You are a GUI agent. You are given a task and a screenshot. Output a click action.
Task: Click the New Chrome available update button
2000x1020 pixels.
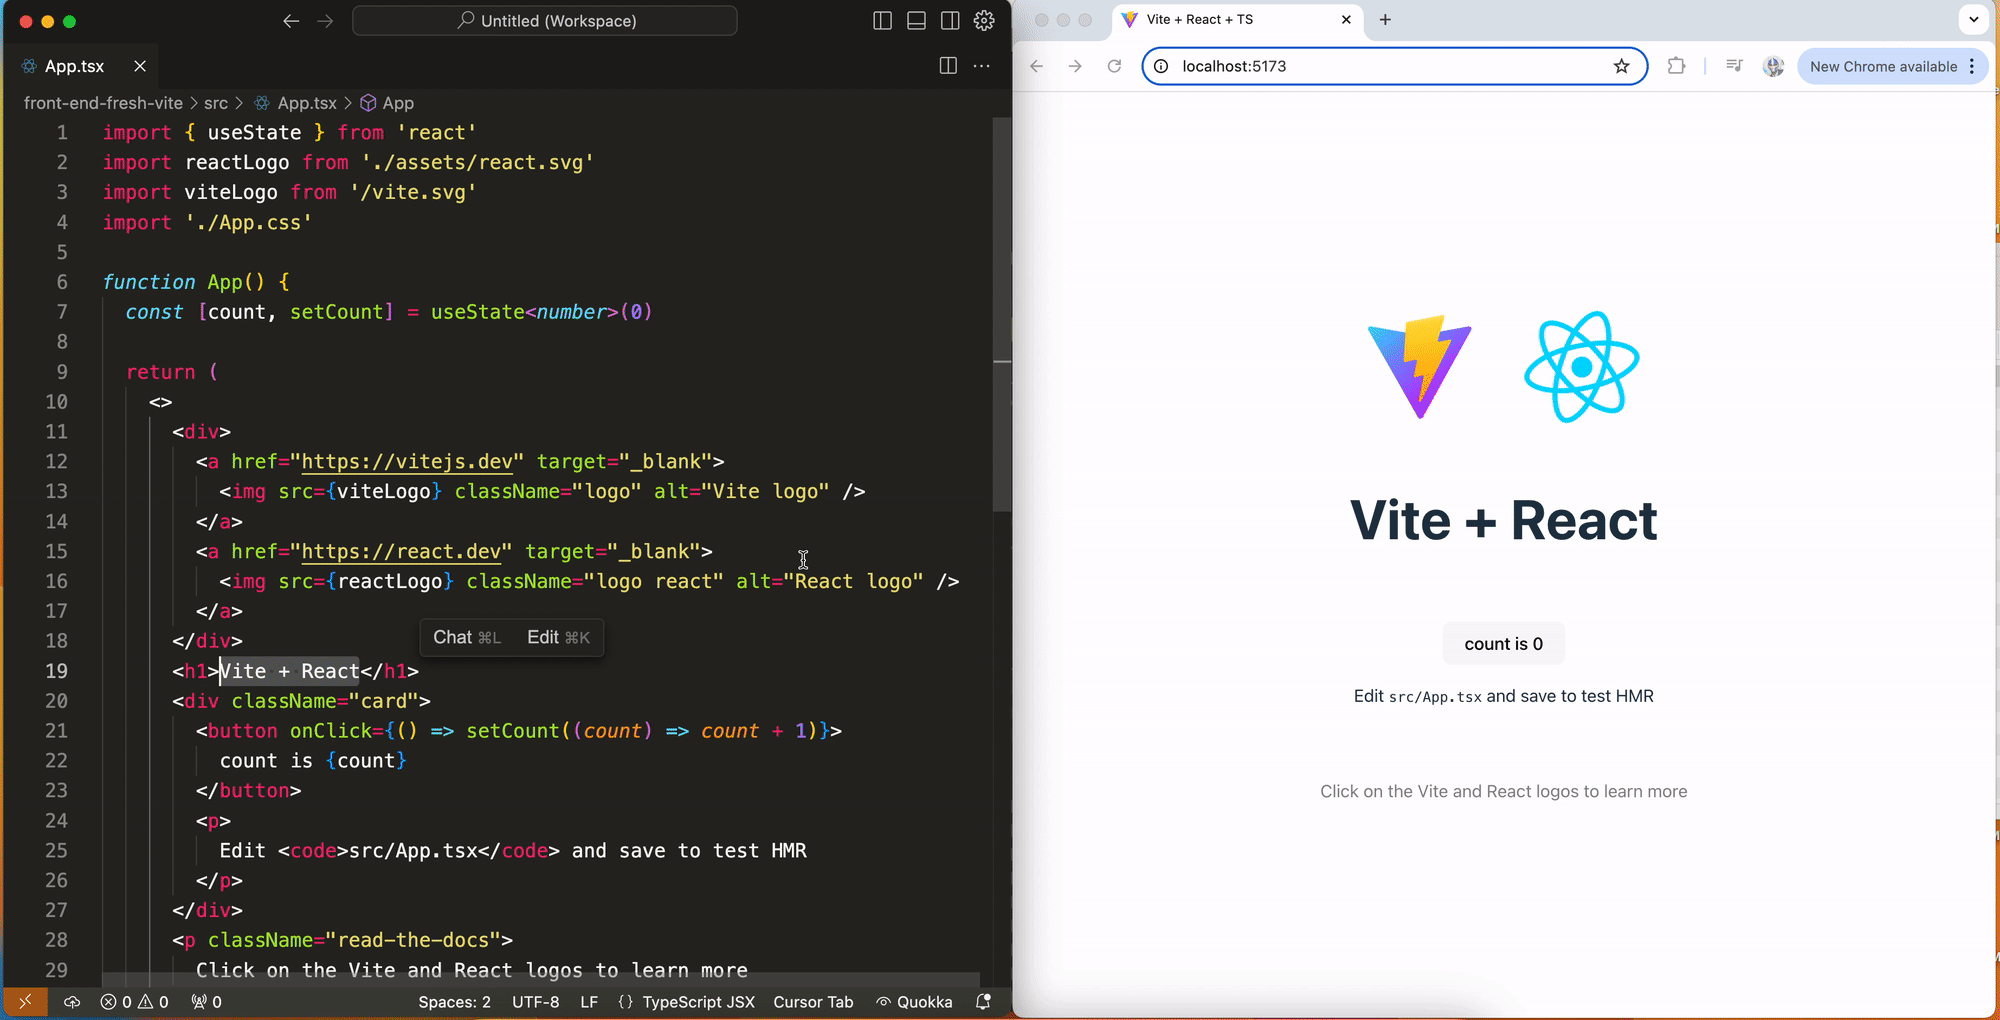(x=1883, y=66)
